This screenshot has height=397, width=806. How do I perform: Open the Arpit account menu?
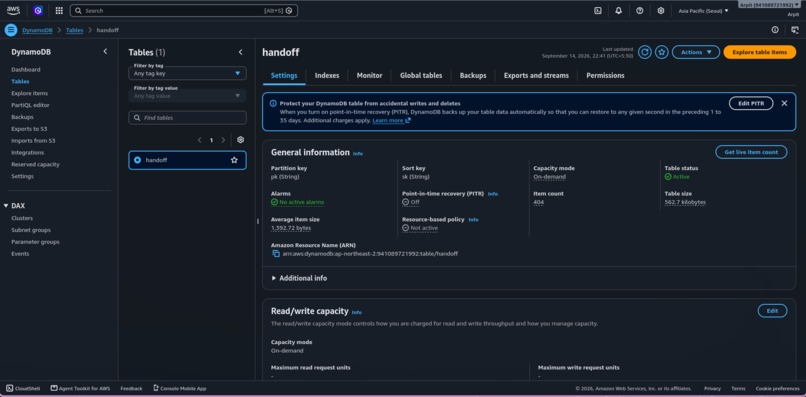coord(769,5)
